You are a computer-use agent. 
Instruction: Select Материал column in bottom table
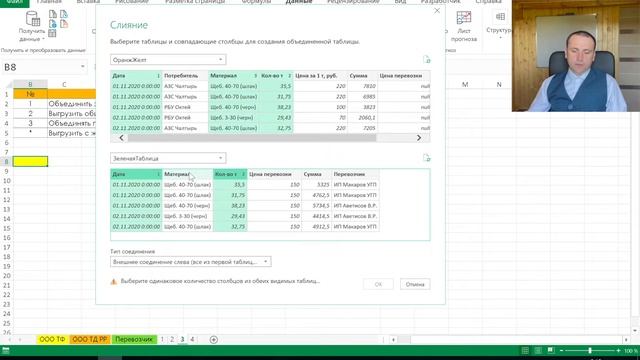[x=188, y=174]
